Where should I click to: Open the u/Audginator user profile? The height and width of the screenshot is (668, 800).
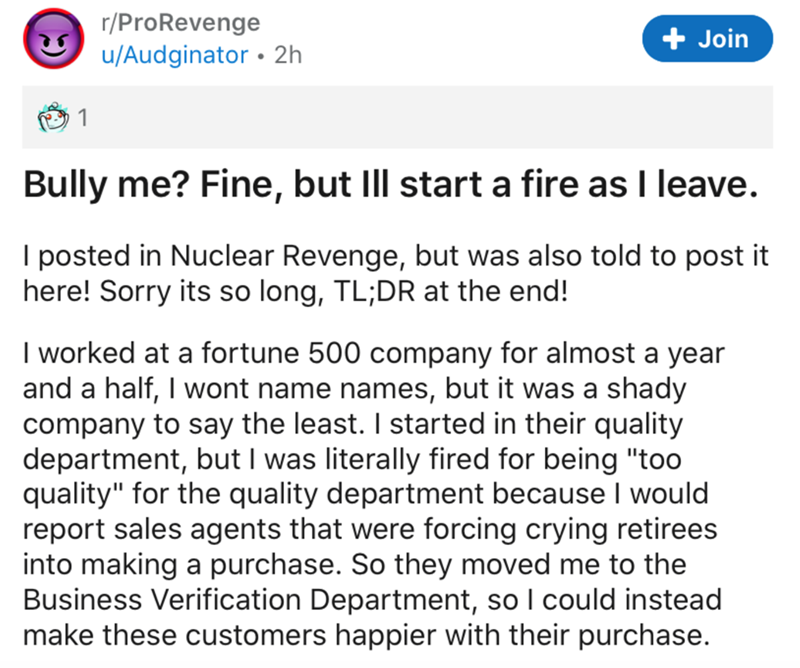coord(174,56)
